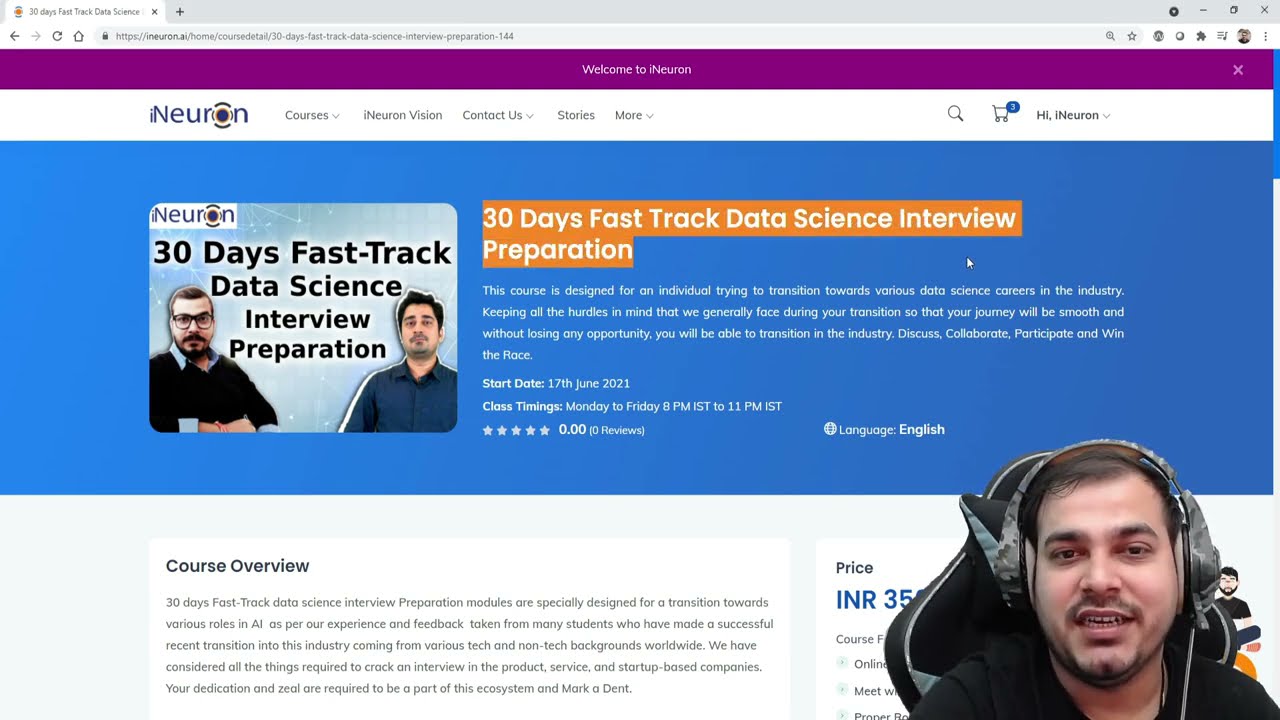The height and width of the screenshot is (720, 1280).
Task: Click the tab search dropdown in title bar
Action: [1174, 11]
